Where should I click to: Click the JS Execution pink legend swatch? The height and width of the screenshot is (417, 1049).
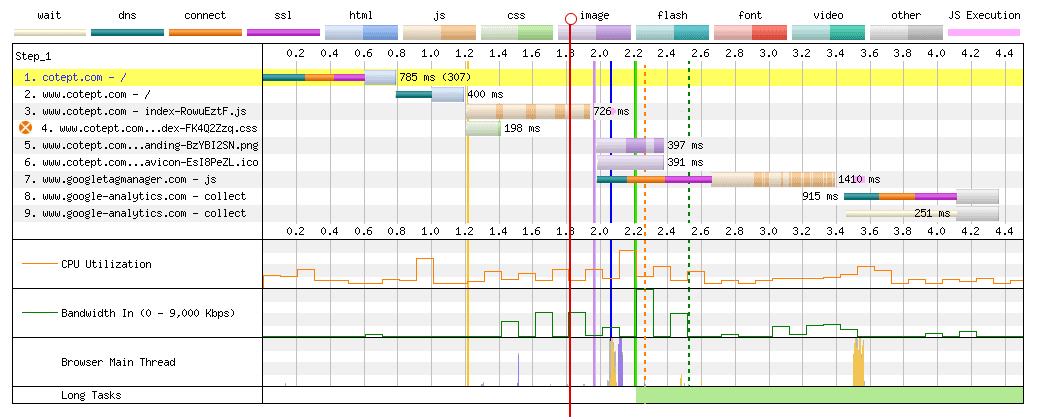point(985,32)
